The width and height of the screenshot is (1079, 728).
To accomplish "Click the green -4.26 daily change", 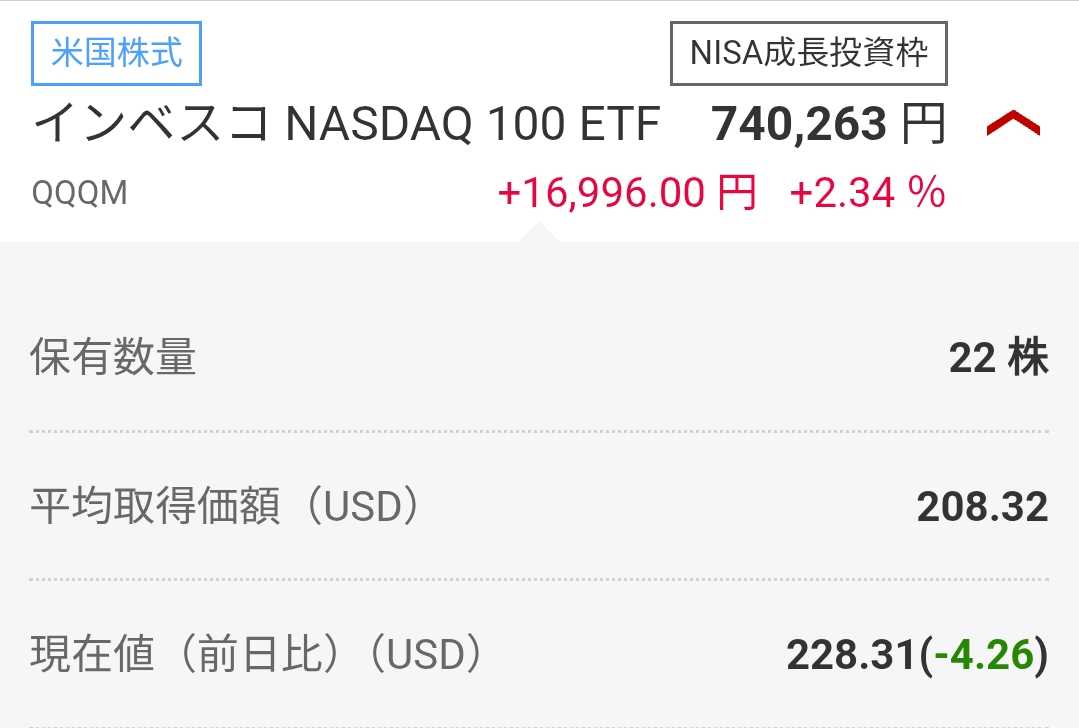I will [983, 656].
